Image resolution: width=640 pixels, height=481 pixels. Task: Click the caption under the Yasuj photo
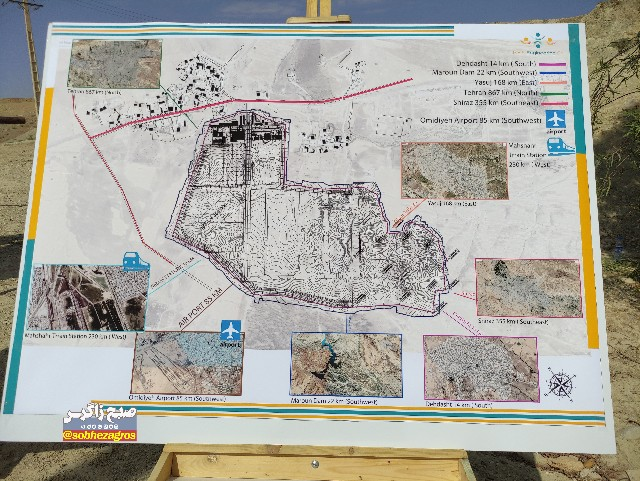pos(452,203)
